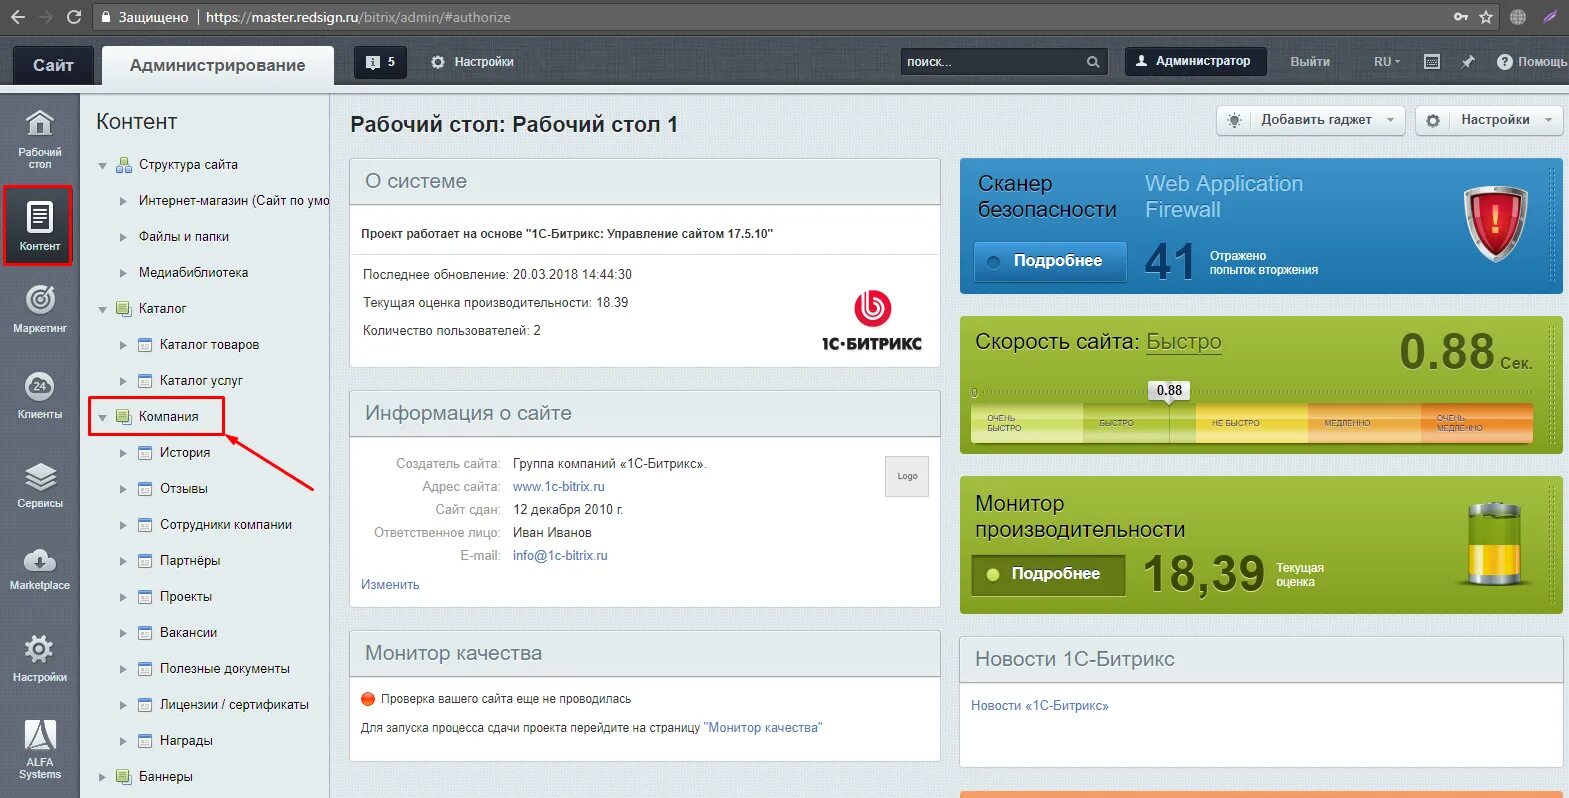This screenshot has height=798, width=1569.
Task: Expand the Баннеры tree node
Action: click(102, 777)
